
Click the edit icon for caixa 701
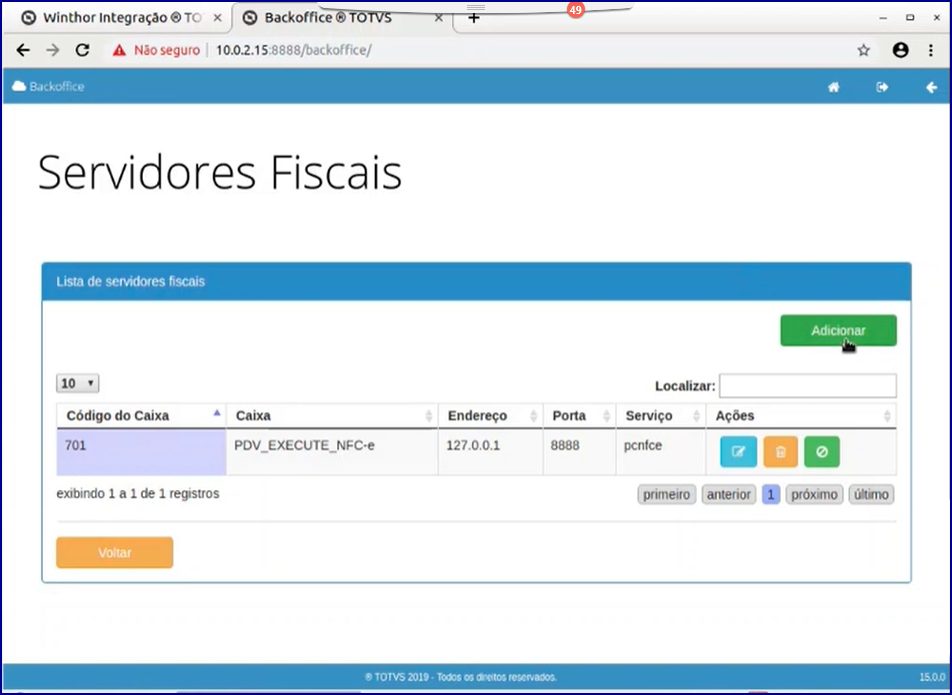738,452
